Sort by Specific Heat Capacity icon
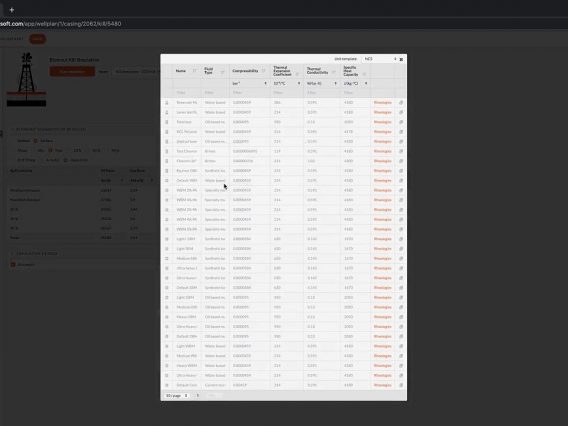The height and width of the screenshot is (426, 568). [364, 74]
